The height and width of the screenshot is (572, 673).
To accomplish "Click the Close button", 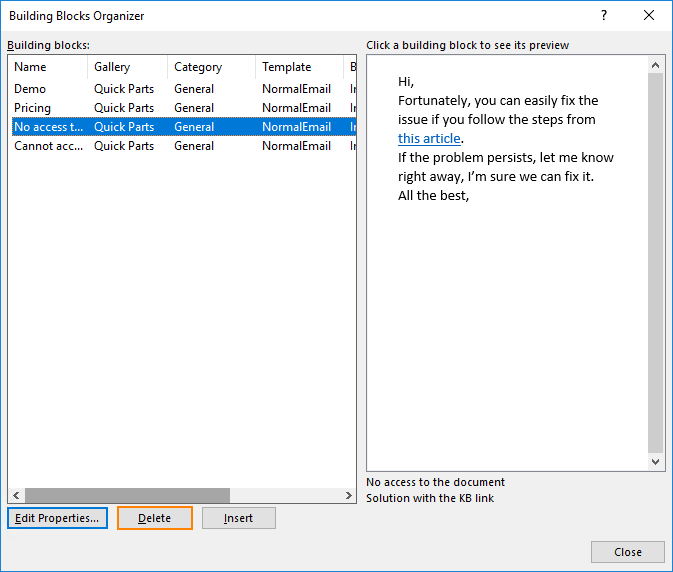I will [628, 552].
